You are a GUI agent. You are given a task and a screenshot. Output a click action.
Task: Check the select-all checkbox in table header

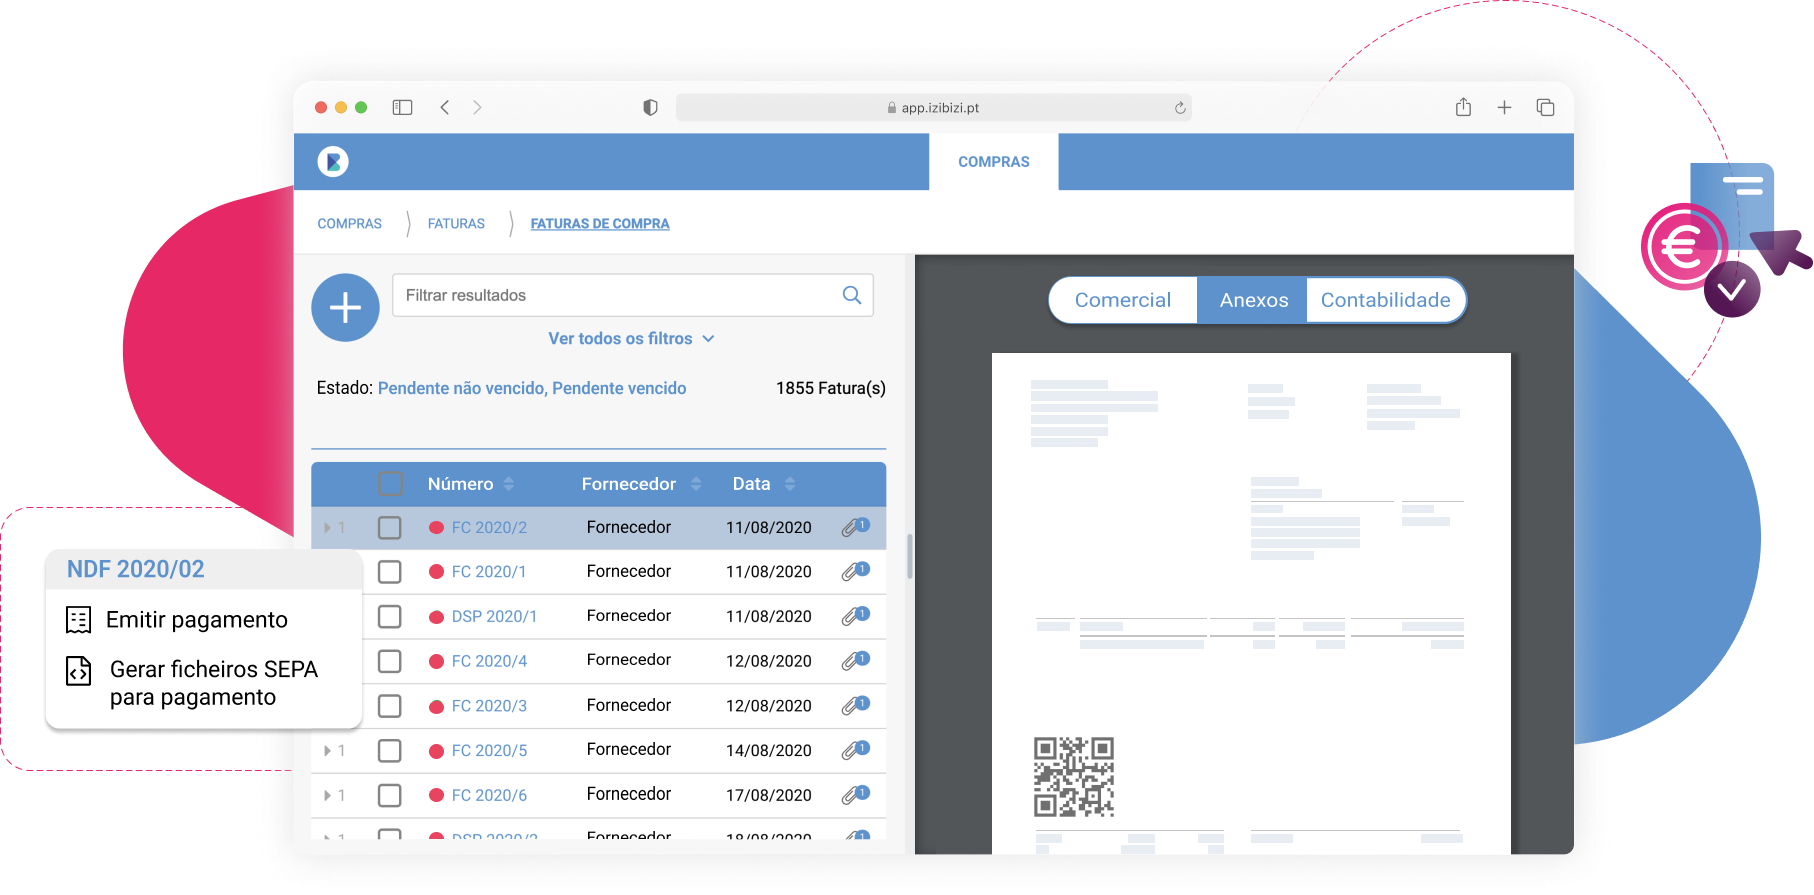[390, 484]
